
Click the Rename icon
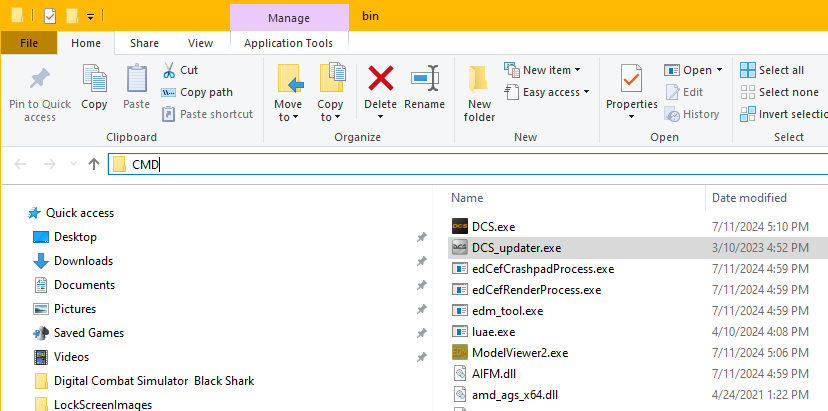coord(425,79)
